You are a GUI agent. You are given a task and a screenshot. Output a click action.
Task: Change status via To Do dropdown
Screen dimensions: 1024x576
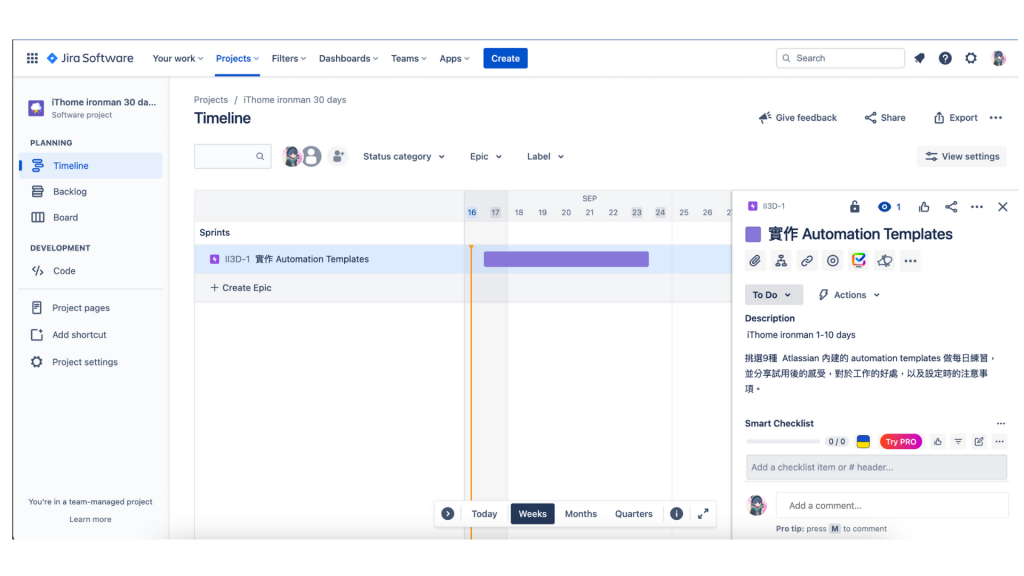(x=773, y=295)
